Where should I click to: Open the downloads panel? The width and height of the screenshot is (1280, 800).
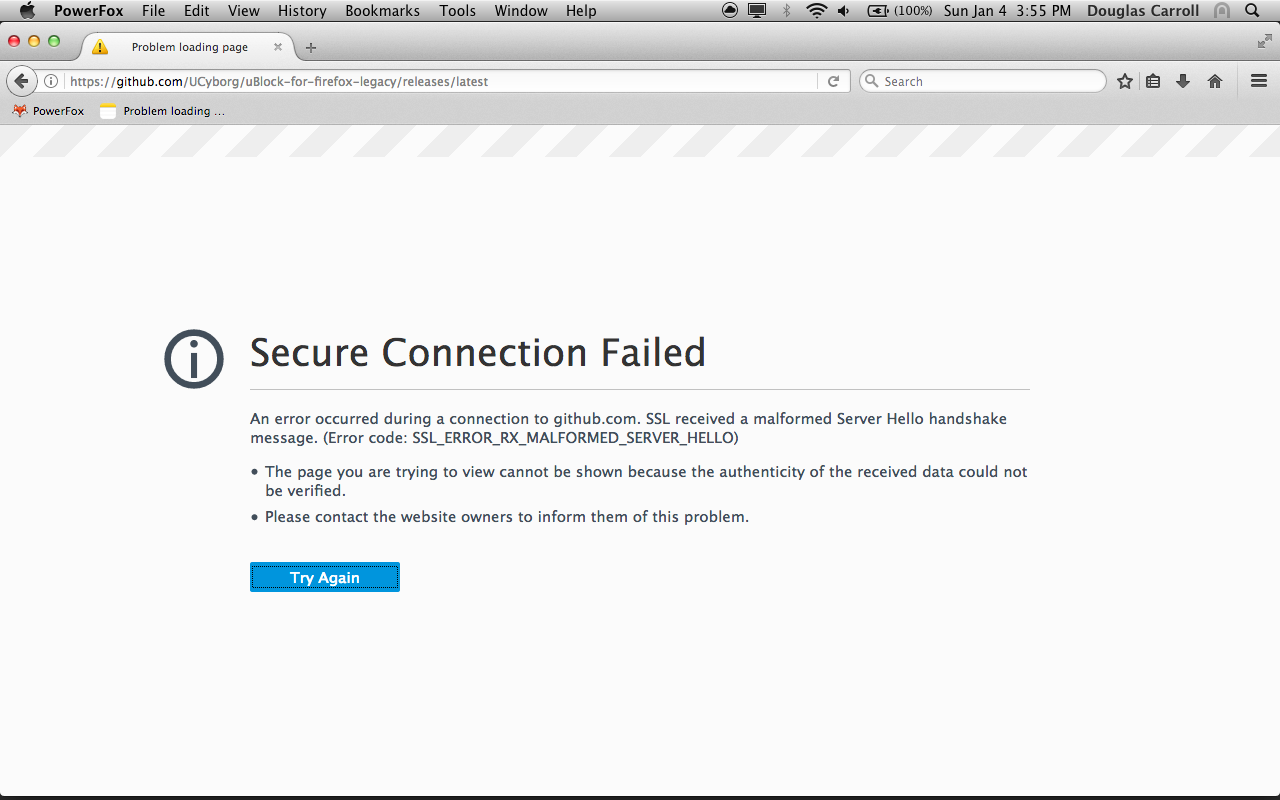point(1184,81)
